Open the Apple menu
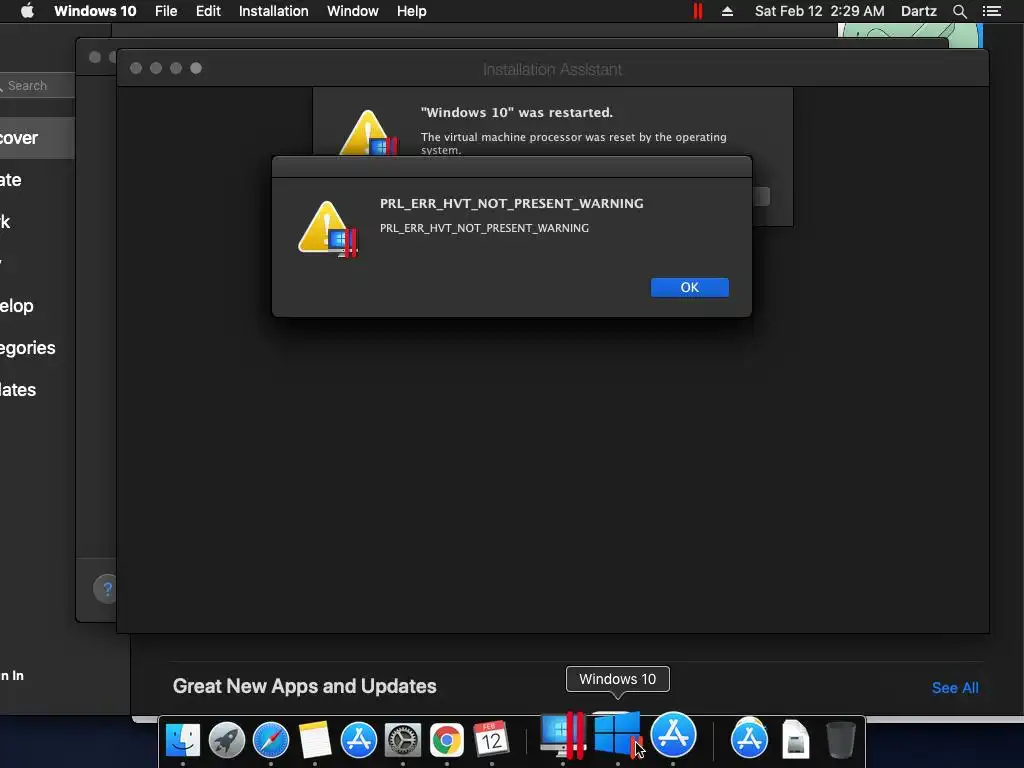The width and height of the screenshot is (1024, 768). tap(27, 11)
